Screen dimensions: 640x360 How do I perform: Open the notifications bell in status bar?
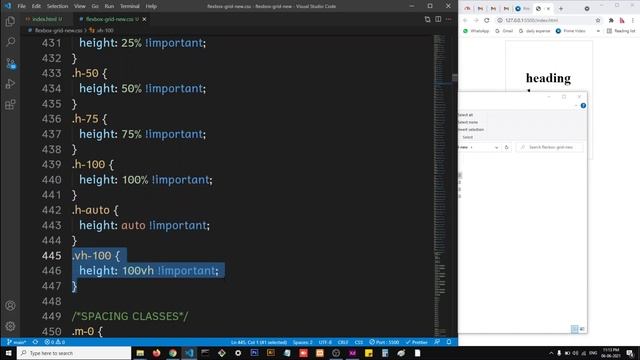(x=449, y=342)
